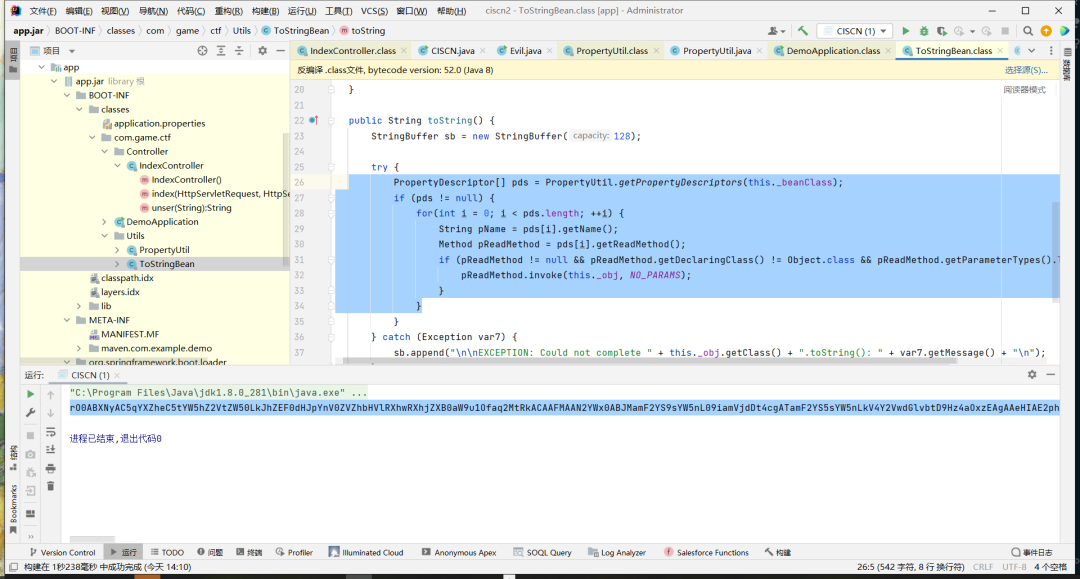This screenshot has height=579, width=1080.
Task: Collapse the BOOT-INF folder
Action: (67, 96)
